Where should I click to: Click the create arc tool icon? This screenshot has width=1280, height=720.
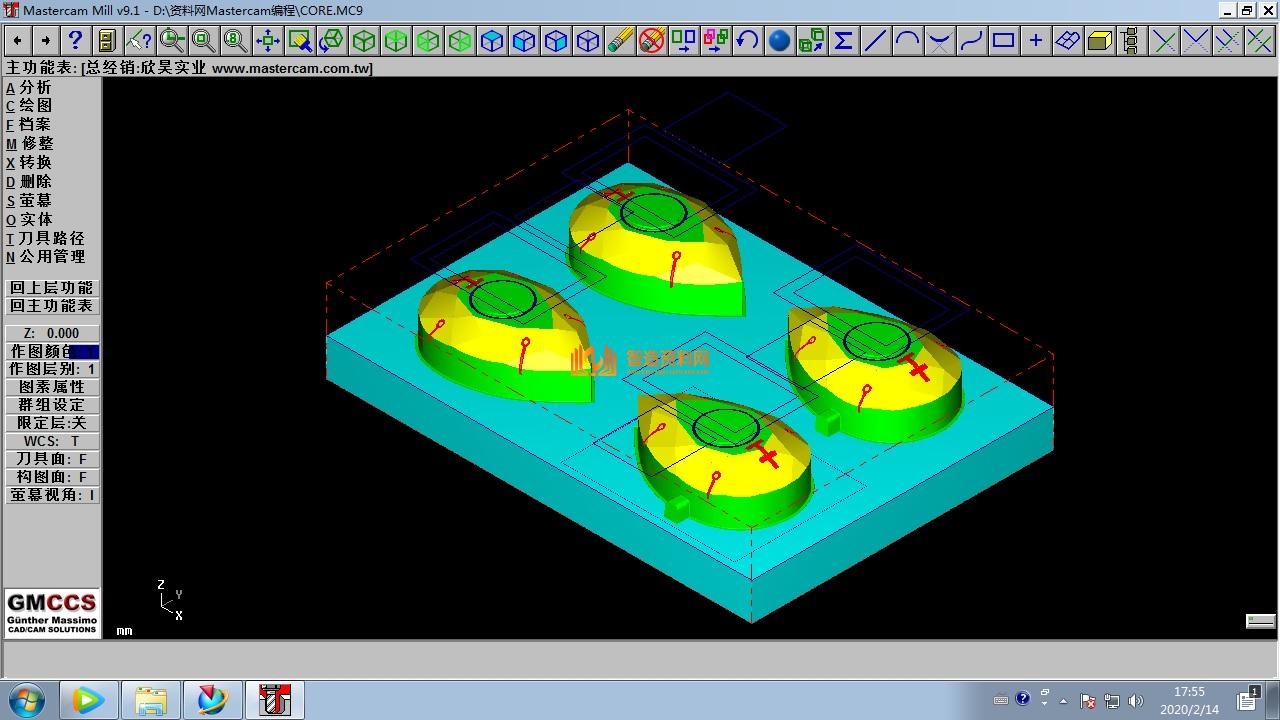pyautogui.click(x=907, y=41)
